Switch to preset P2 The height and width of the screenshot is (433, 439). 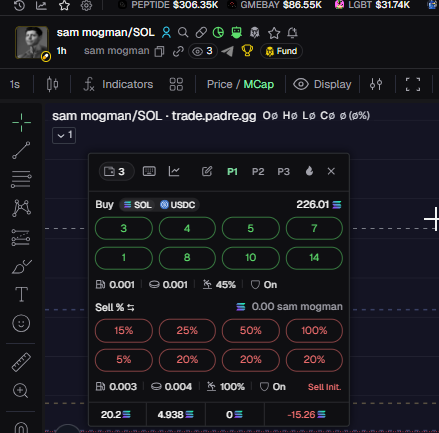click(258, 172)
